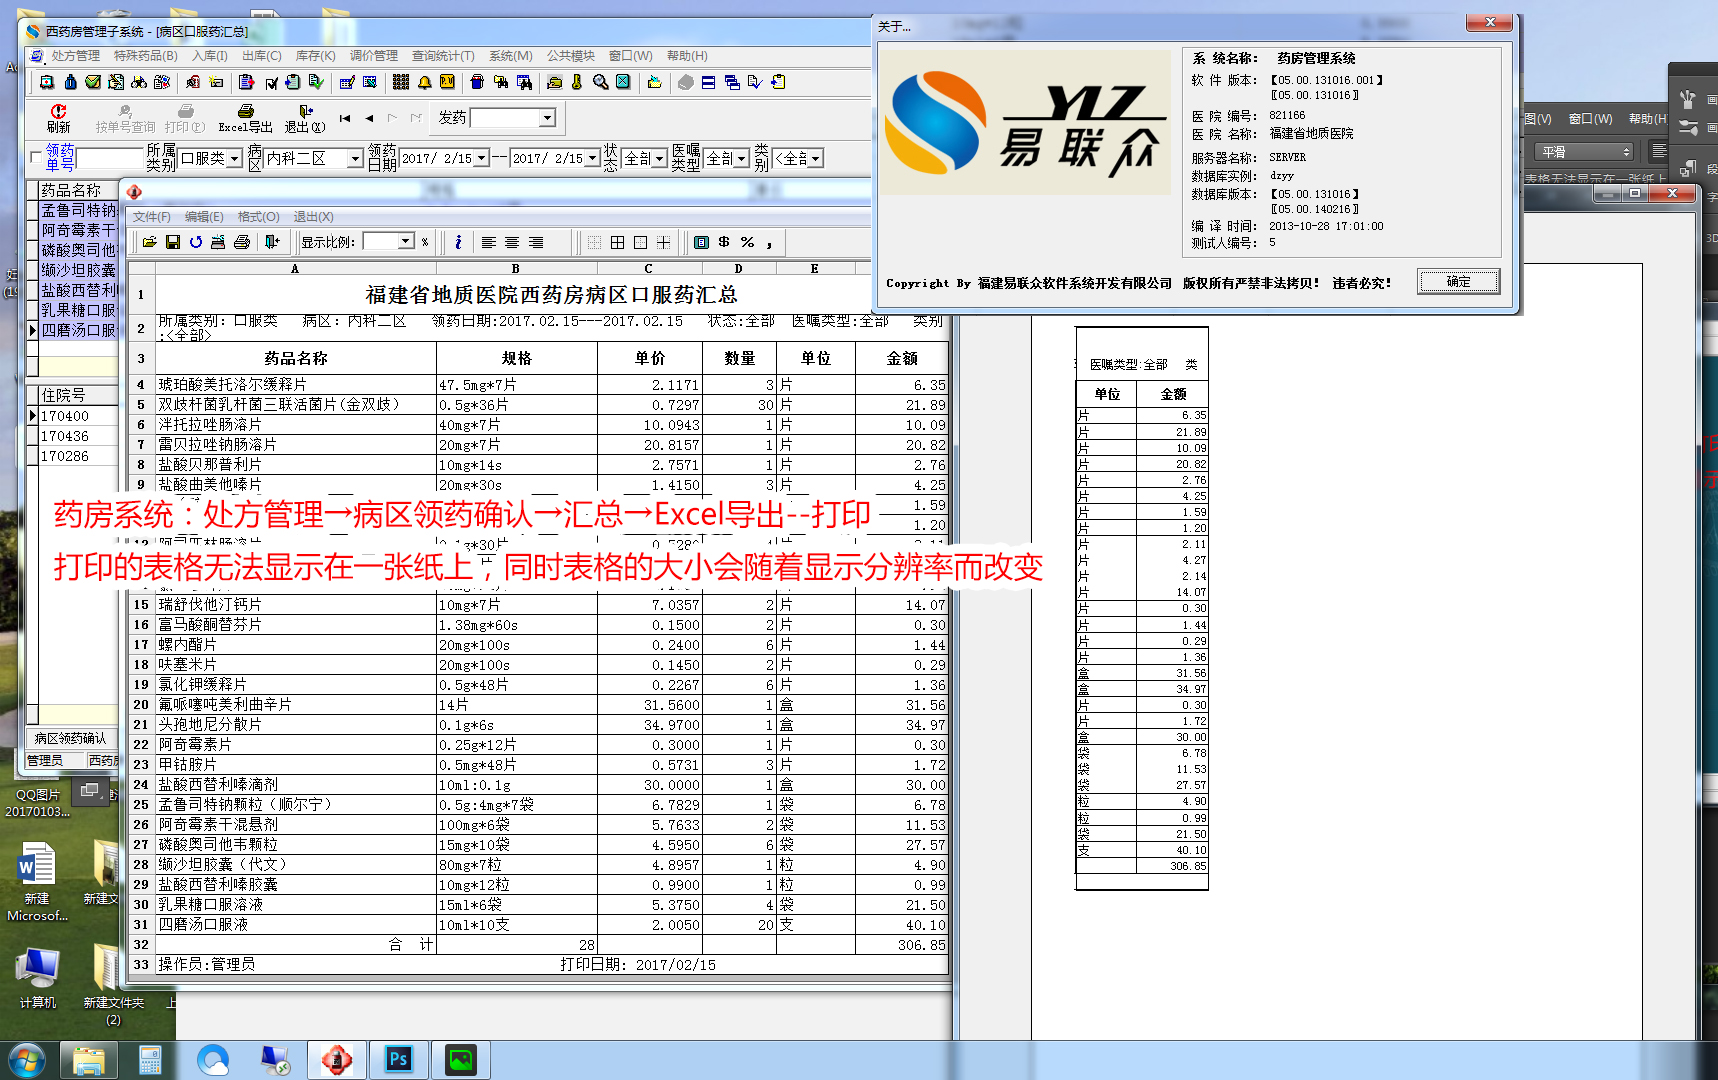Click the black grid icon in main toolbar
Image resolution: width=1718 pixels, height=1080 pixels.
coord(401,82)
